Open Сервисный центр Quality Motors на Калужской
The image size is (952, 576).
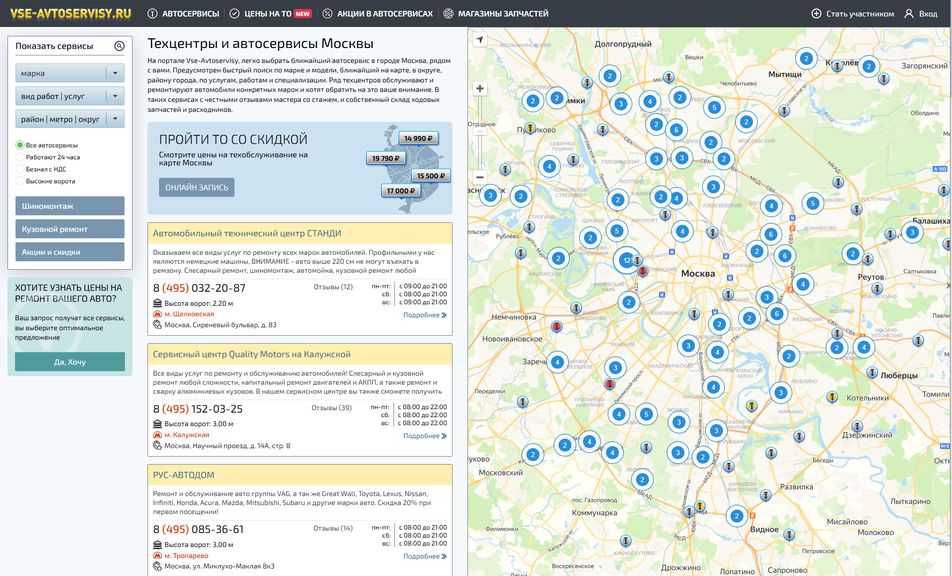pyautogui.click(x=251, y=354)
